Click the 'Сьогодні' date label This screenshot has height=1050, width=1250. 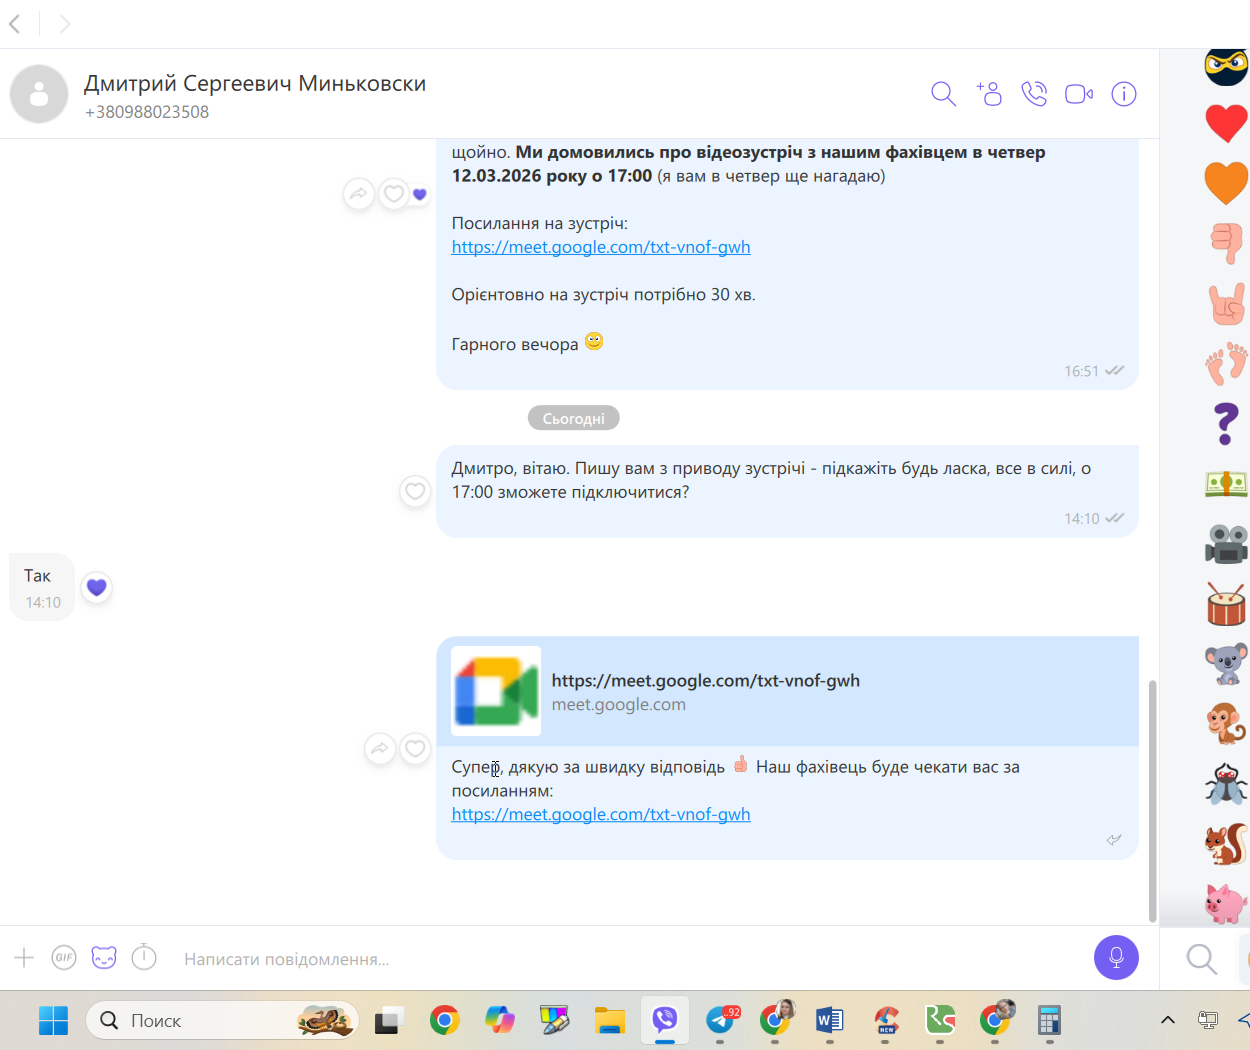coord(574,418)
